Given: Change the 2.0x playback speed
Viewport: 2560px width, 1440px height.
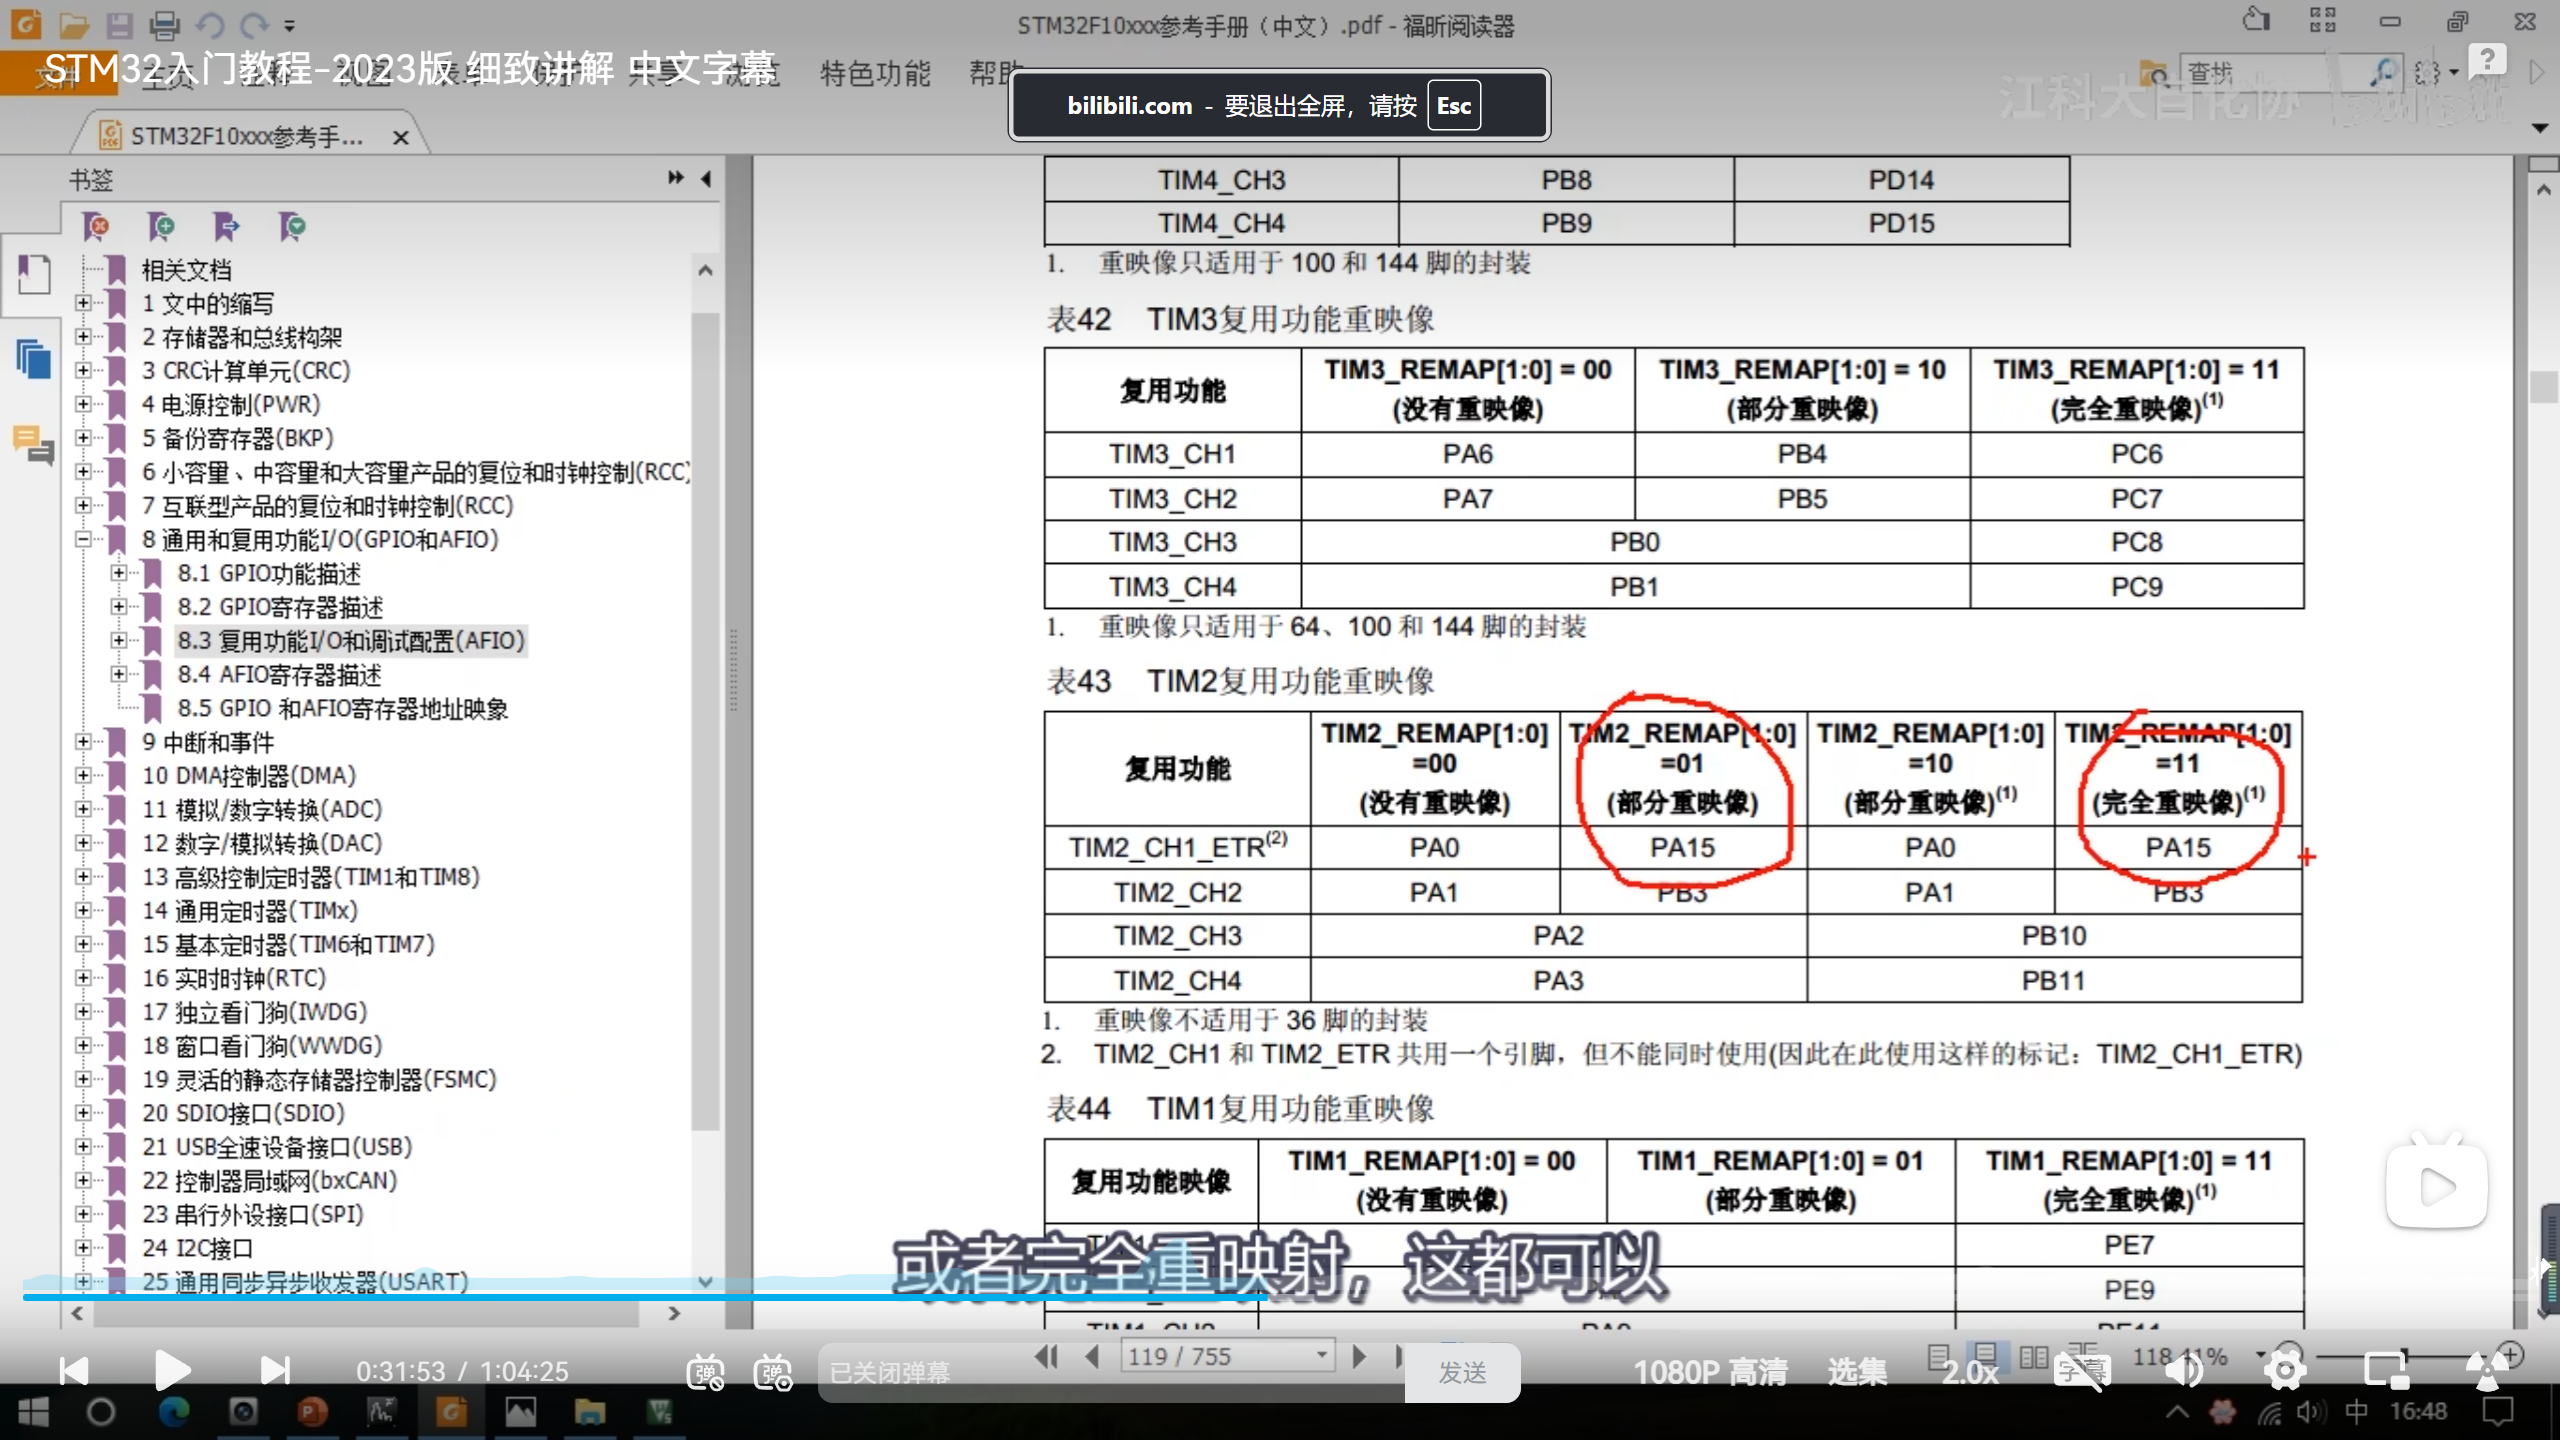Looking at the screenshot, I should (x=1970, y=1372).
